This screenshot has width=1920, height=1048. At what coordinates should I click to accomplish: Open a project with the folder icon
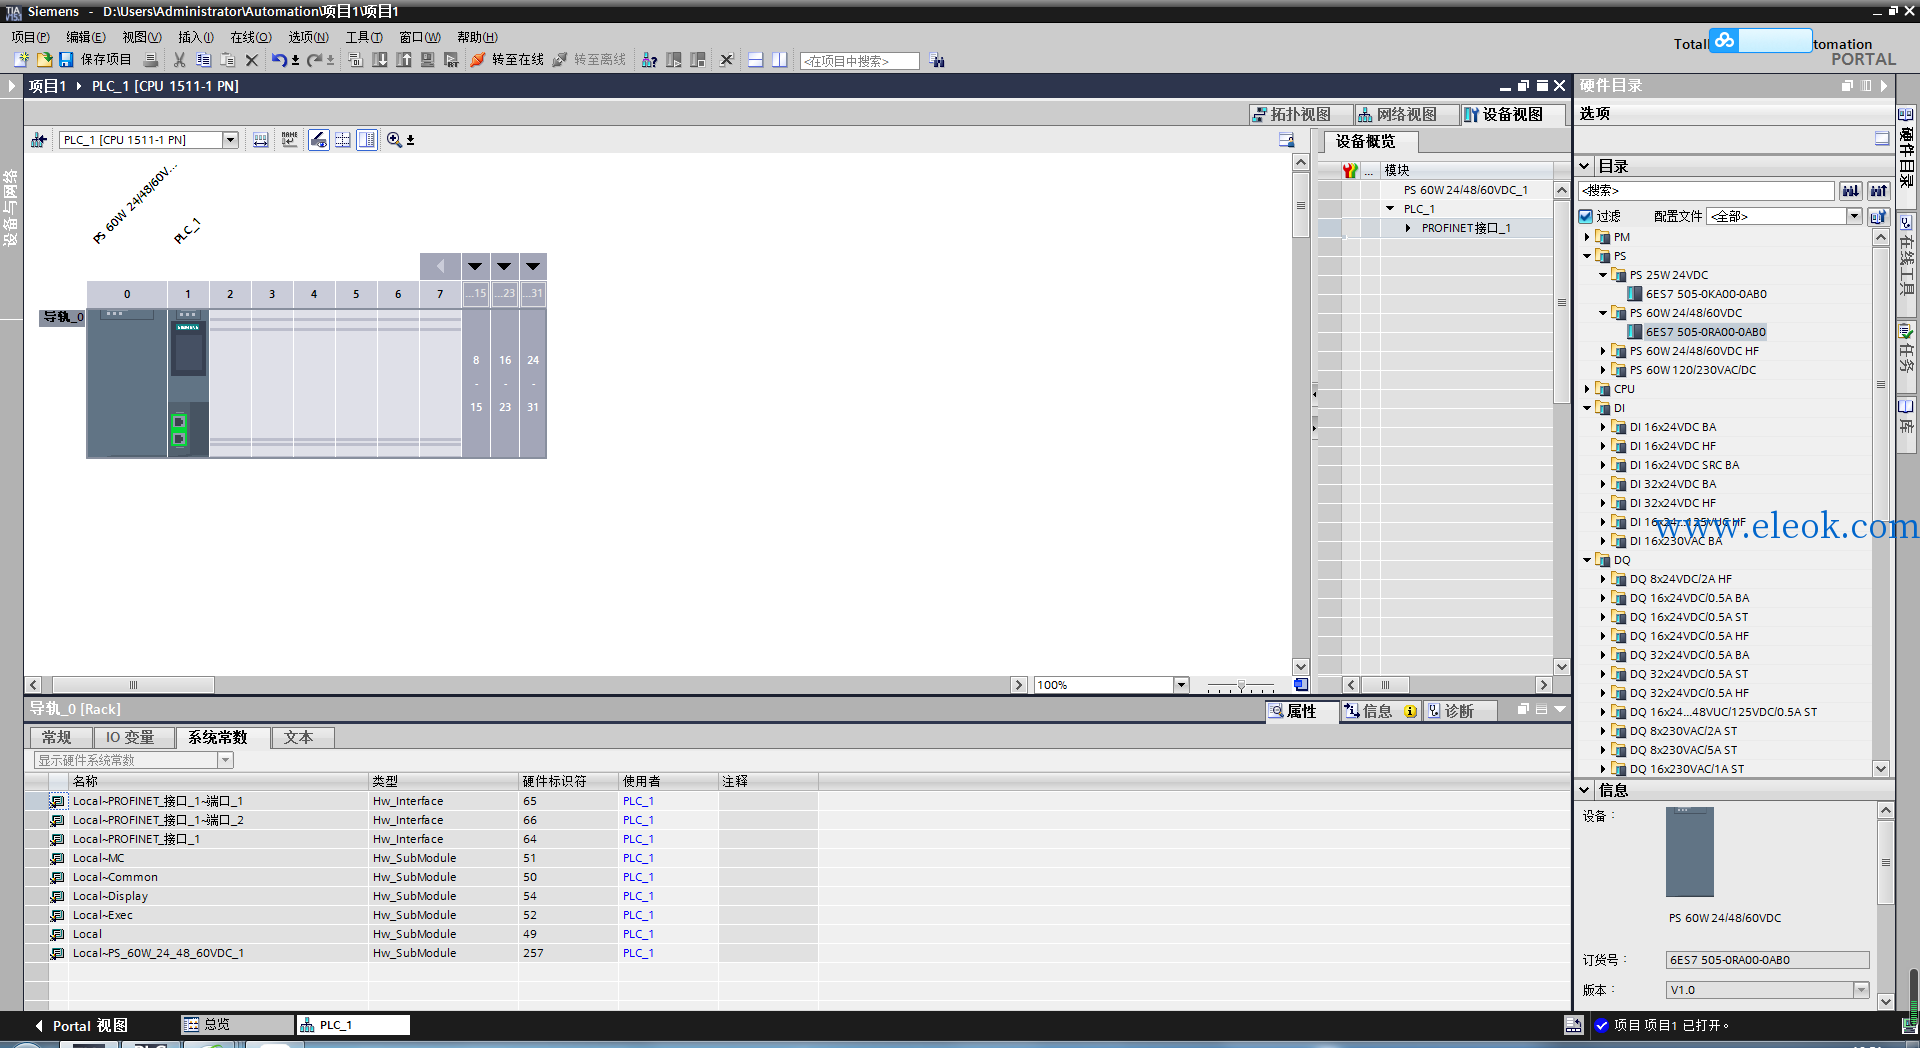(x=44, y=60)
